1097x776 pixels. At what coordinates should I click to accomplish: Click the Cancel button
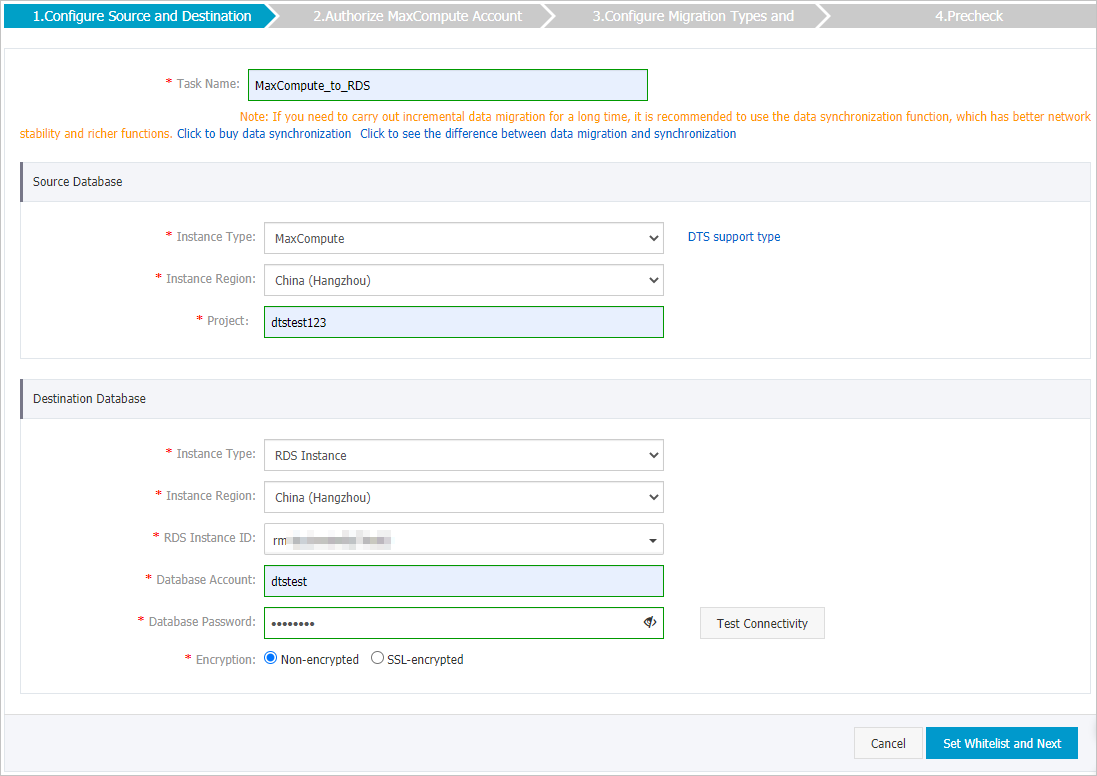[x=887, y=743]
